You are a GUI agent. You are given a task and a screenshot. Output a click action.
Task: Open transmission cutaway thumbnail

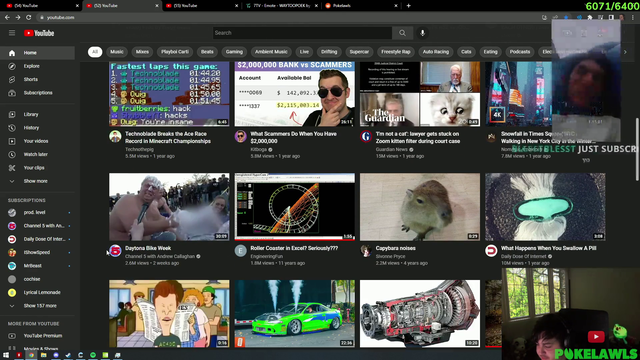[x=420, y=313]
